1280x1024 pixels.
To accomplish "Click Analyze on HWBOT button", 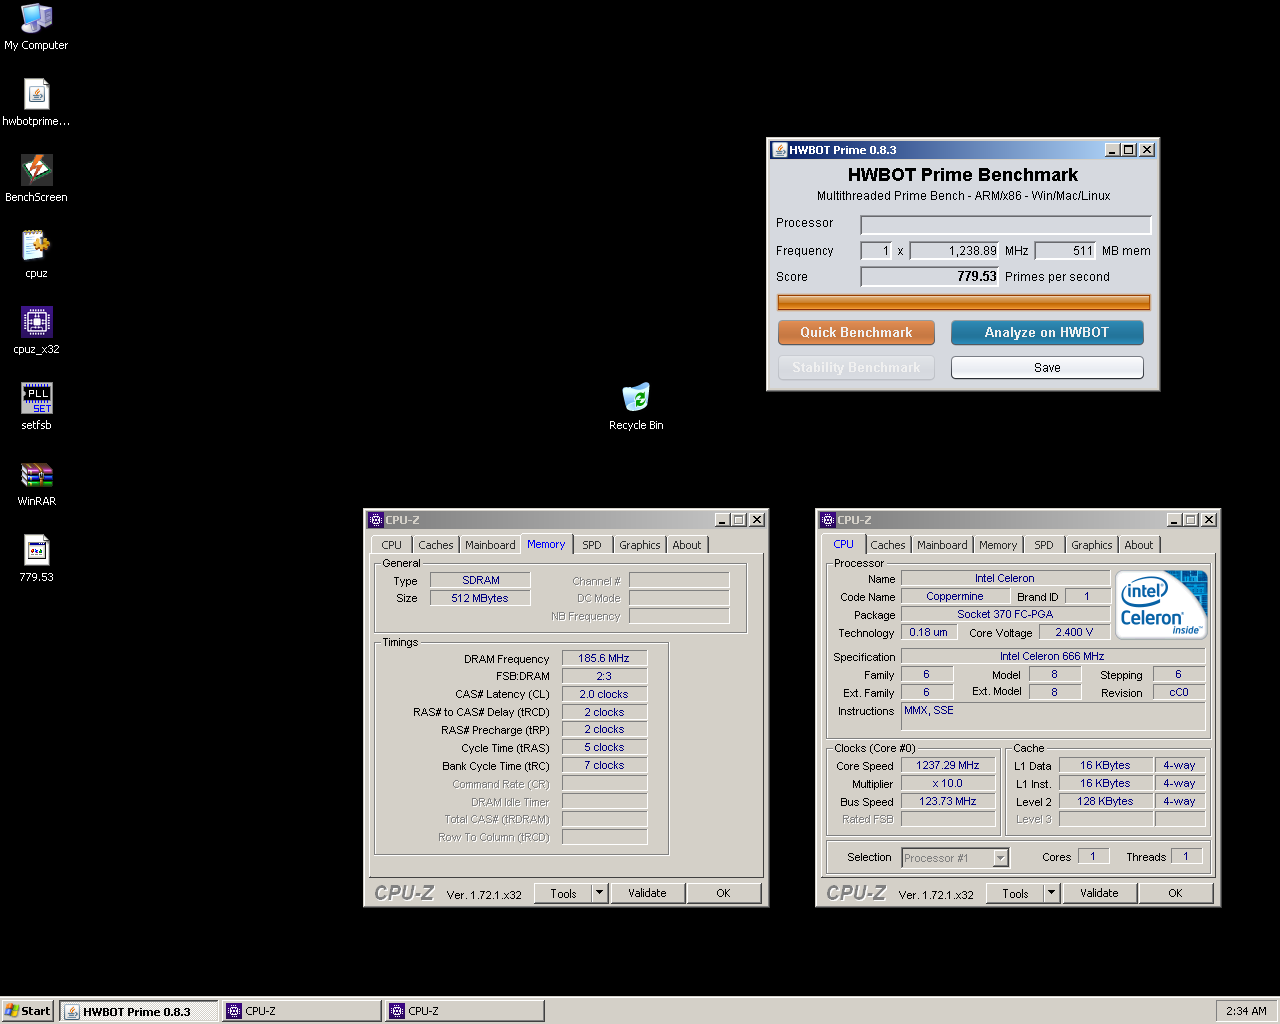I will [x=1047, y=333].
